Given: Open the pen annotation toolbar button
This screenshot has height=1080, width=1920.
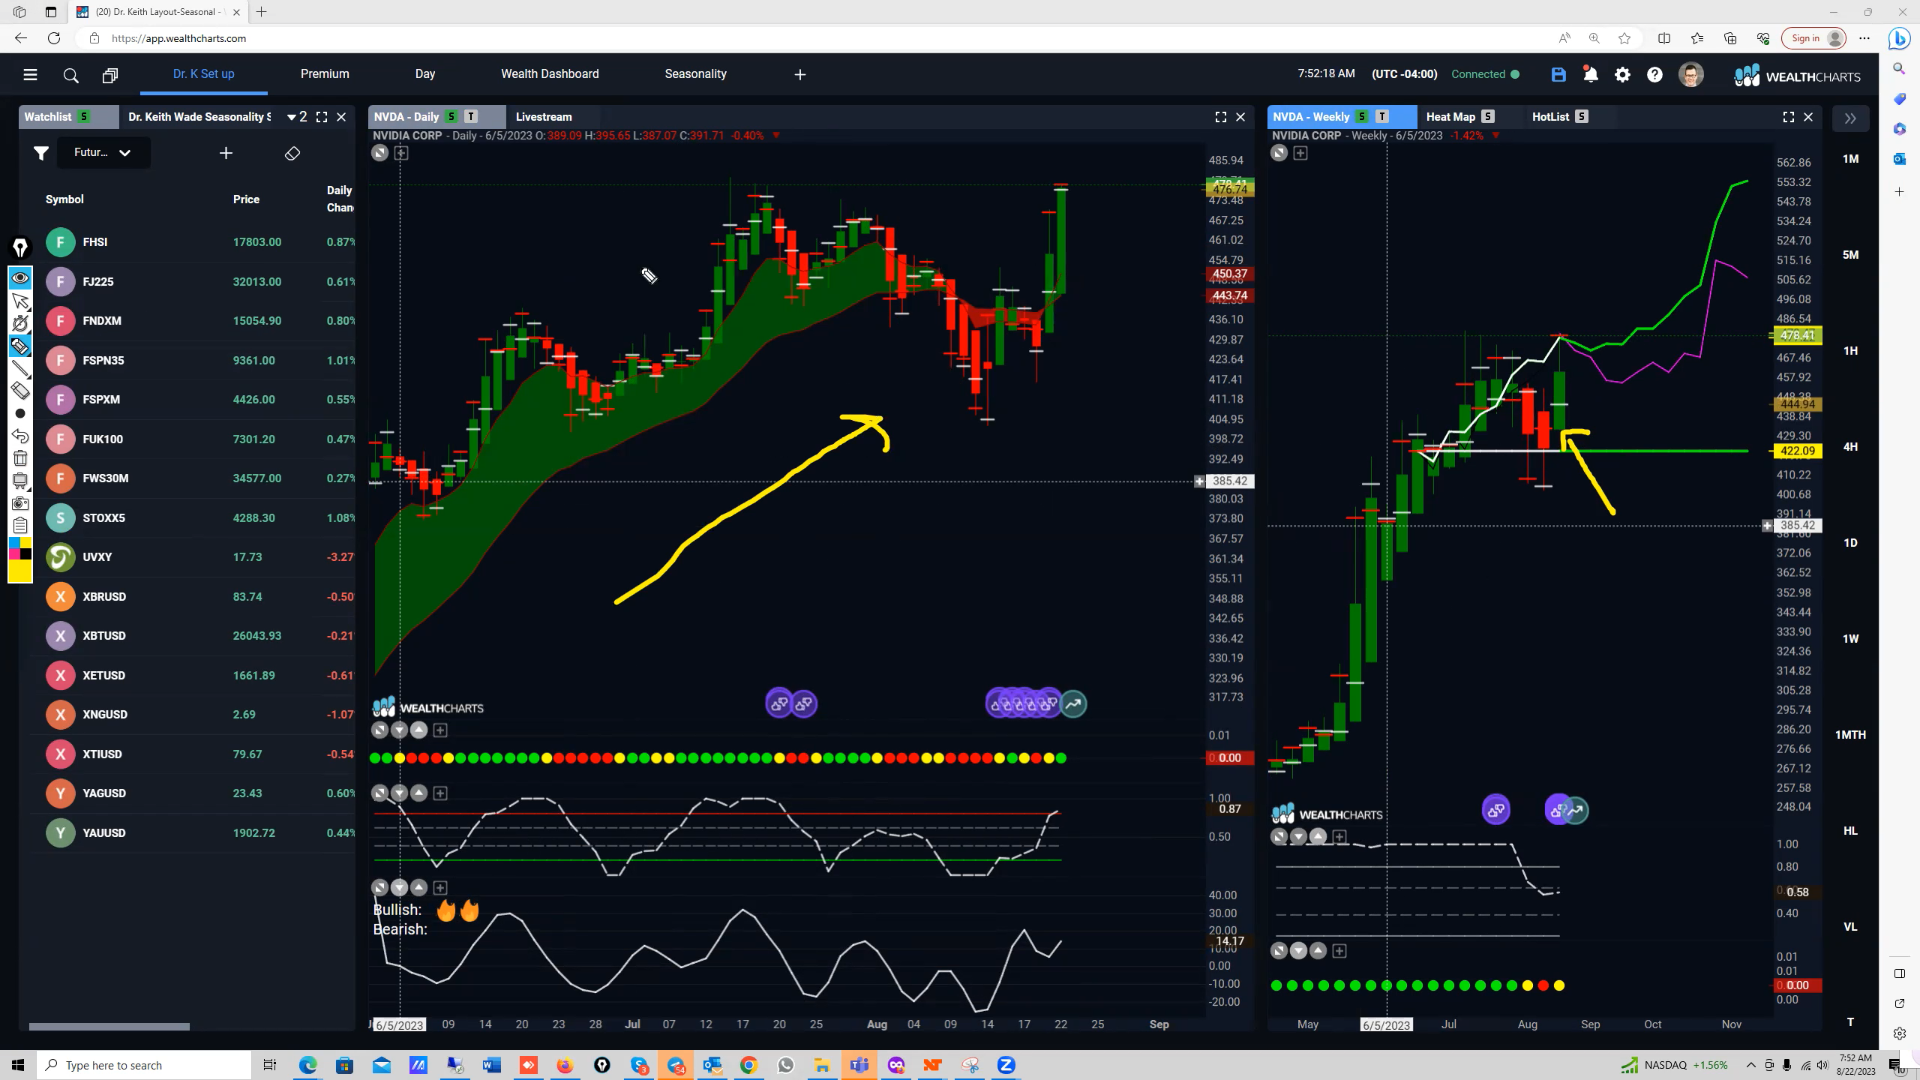Looking at the screenshot, I should click(20, 247).
